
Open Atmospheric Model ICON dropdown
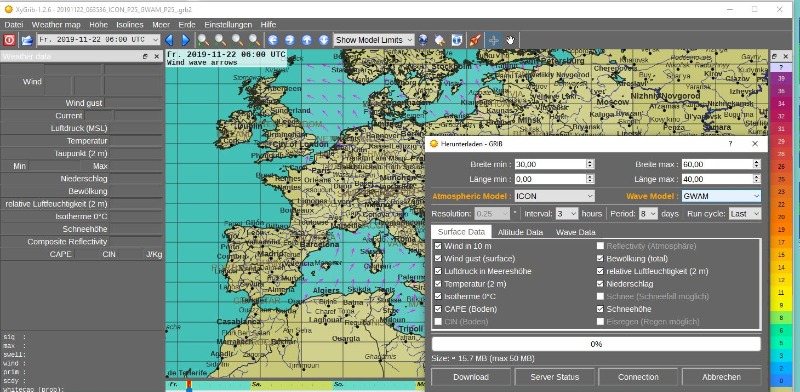coord(555,196)
